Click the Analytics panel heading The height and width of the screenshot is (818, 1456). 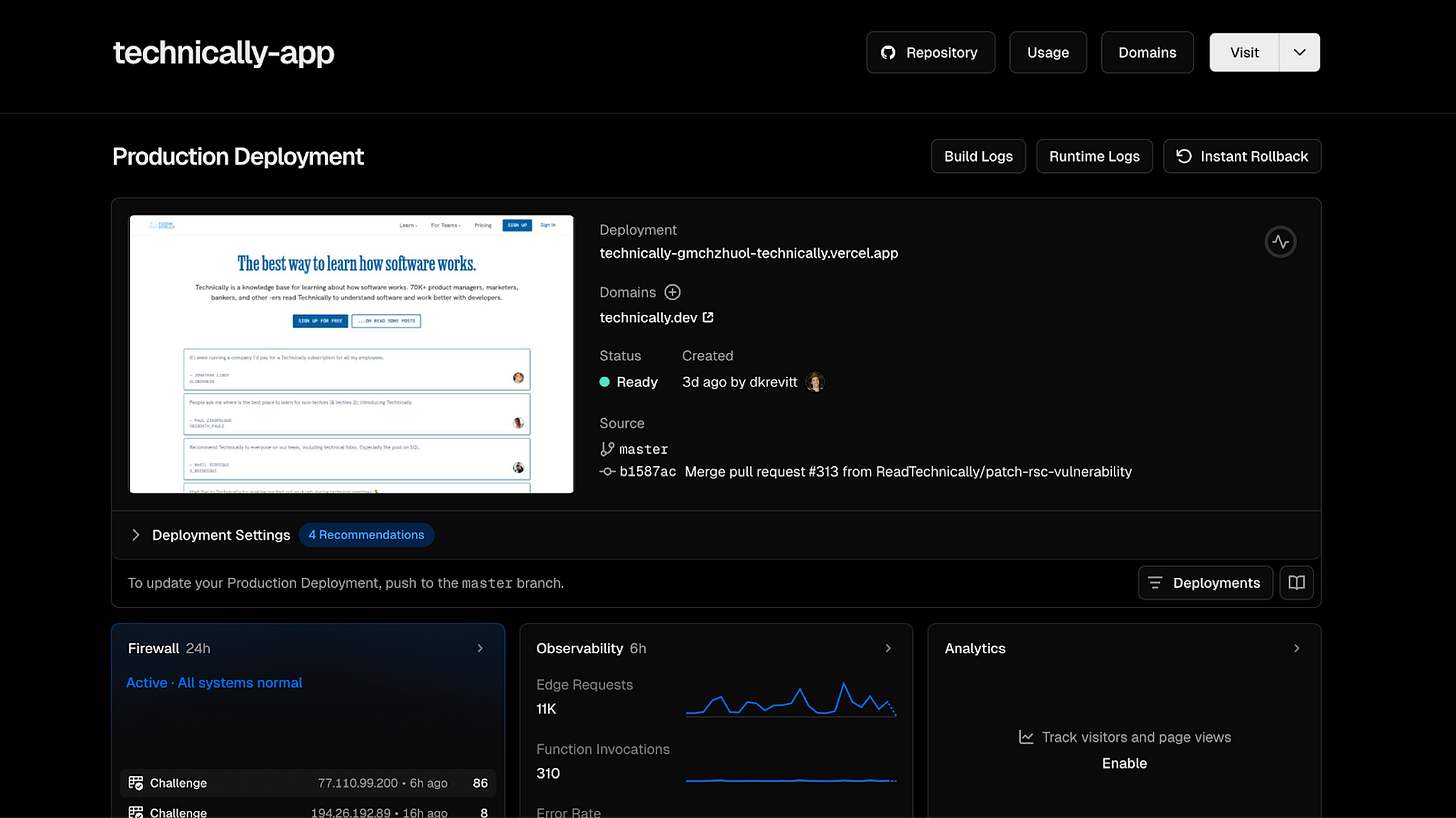pyautogui.click(x=975, y=648)
